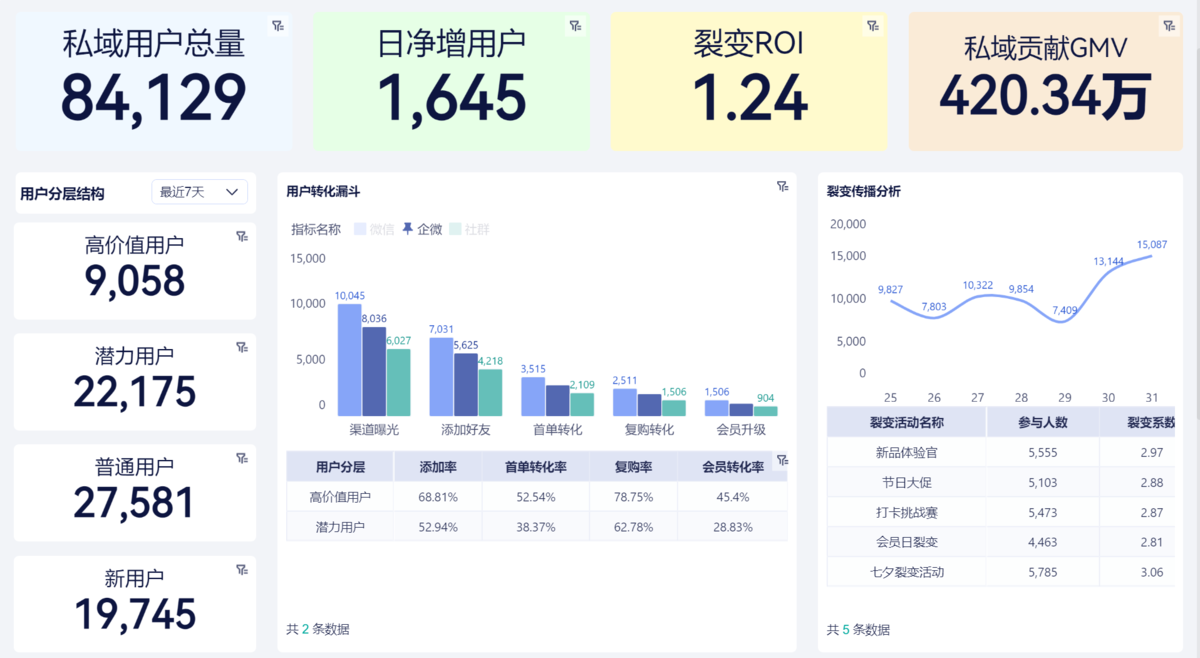Select the 潜力用户 table row cell

coord(340,527)
